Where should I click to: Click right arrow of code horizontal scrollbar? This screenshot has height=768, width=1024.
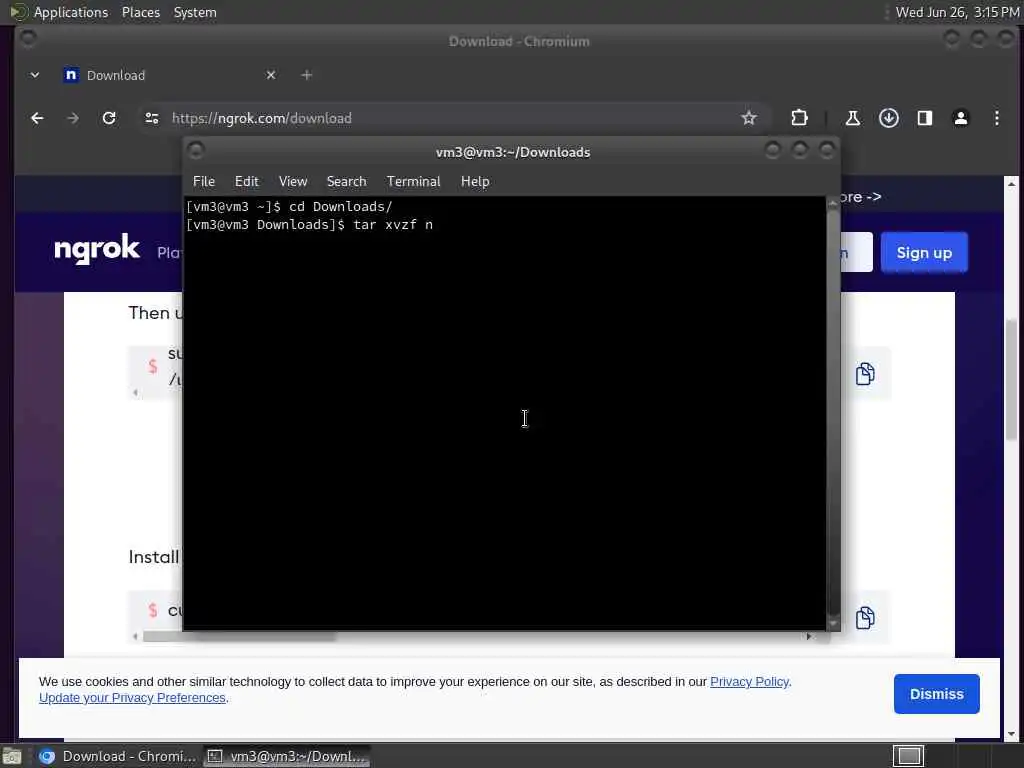[809, 637]
